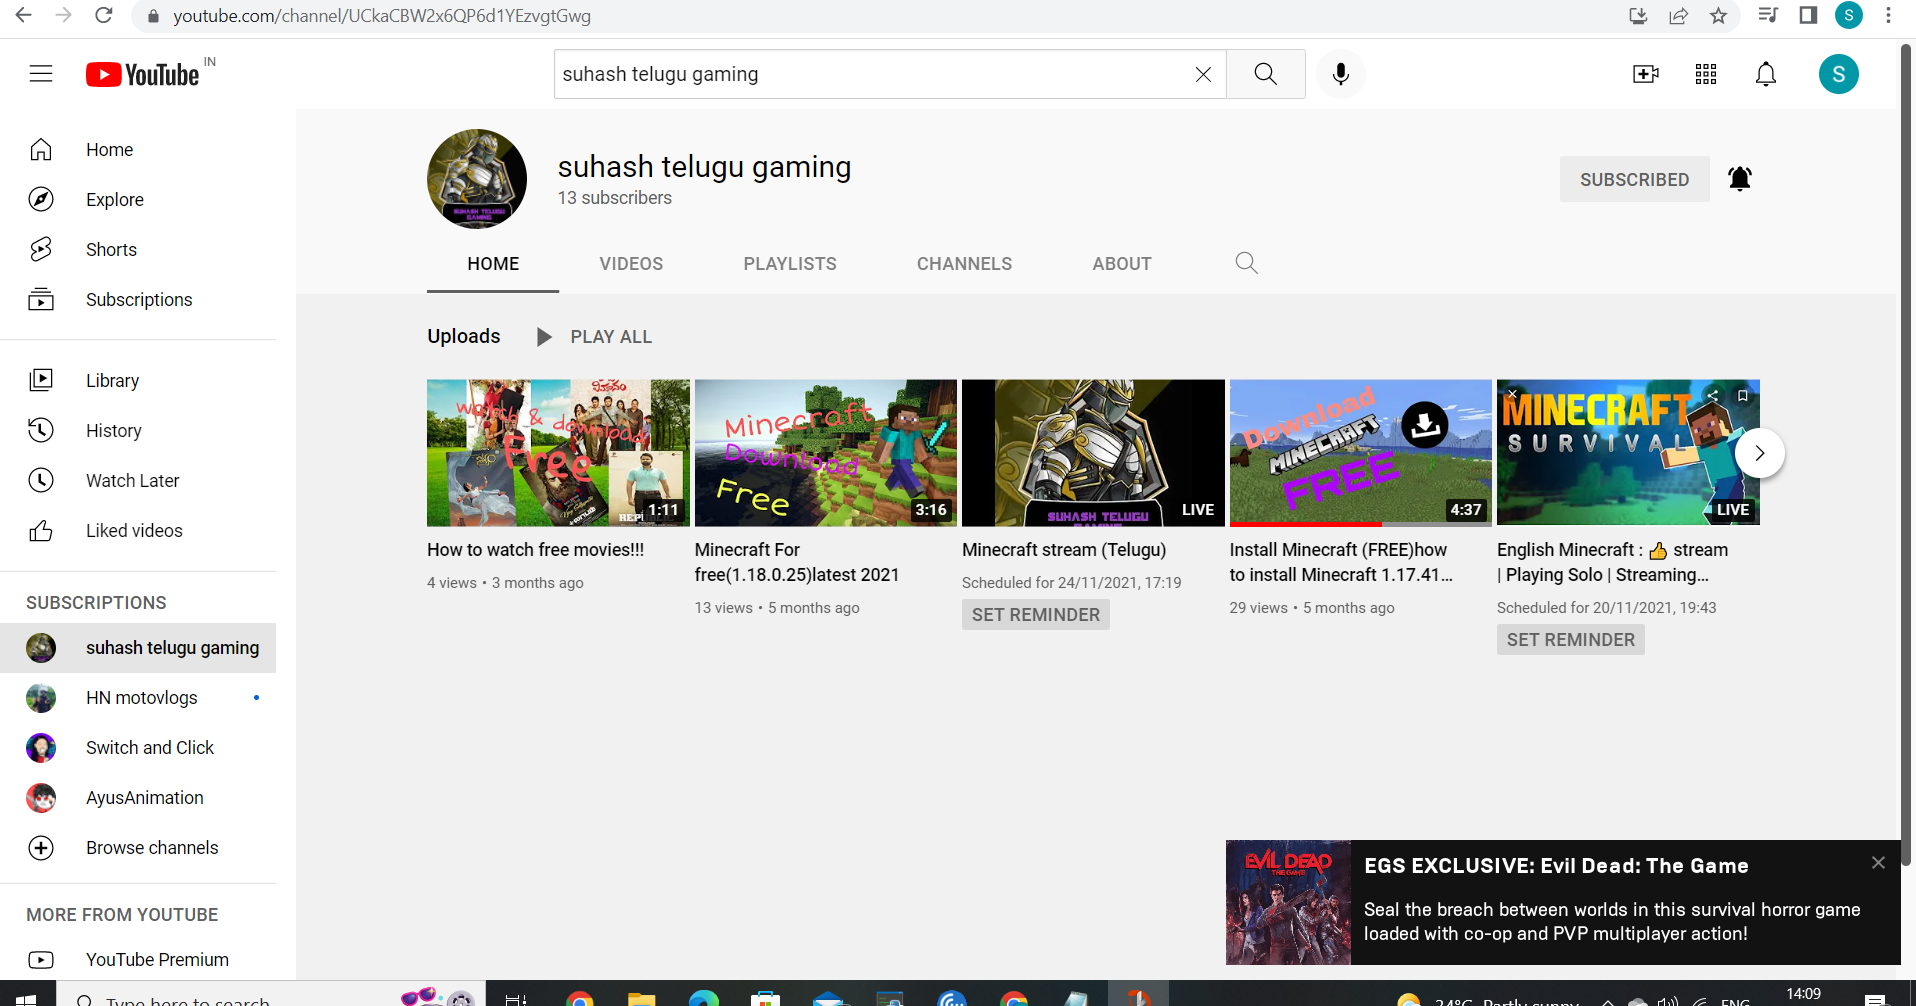Open Switch and Click subscription
1916x1006 pixels.
coord(138,748)
